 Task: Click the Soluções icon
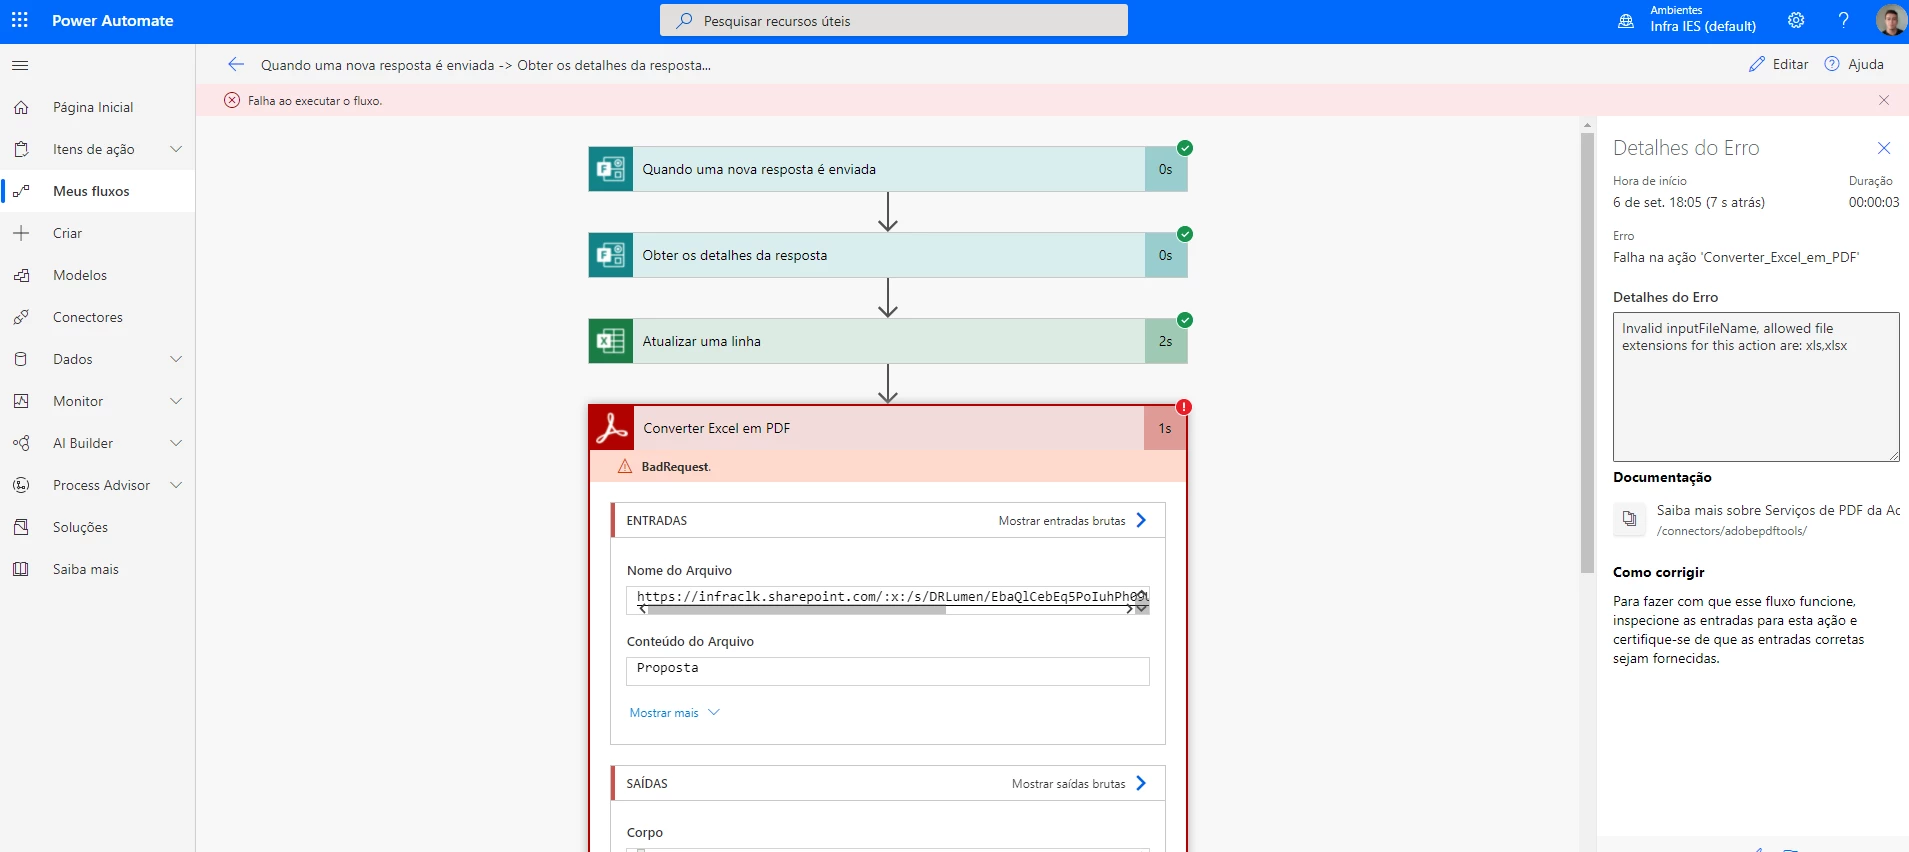click(21, 527)
